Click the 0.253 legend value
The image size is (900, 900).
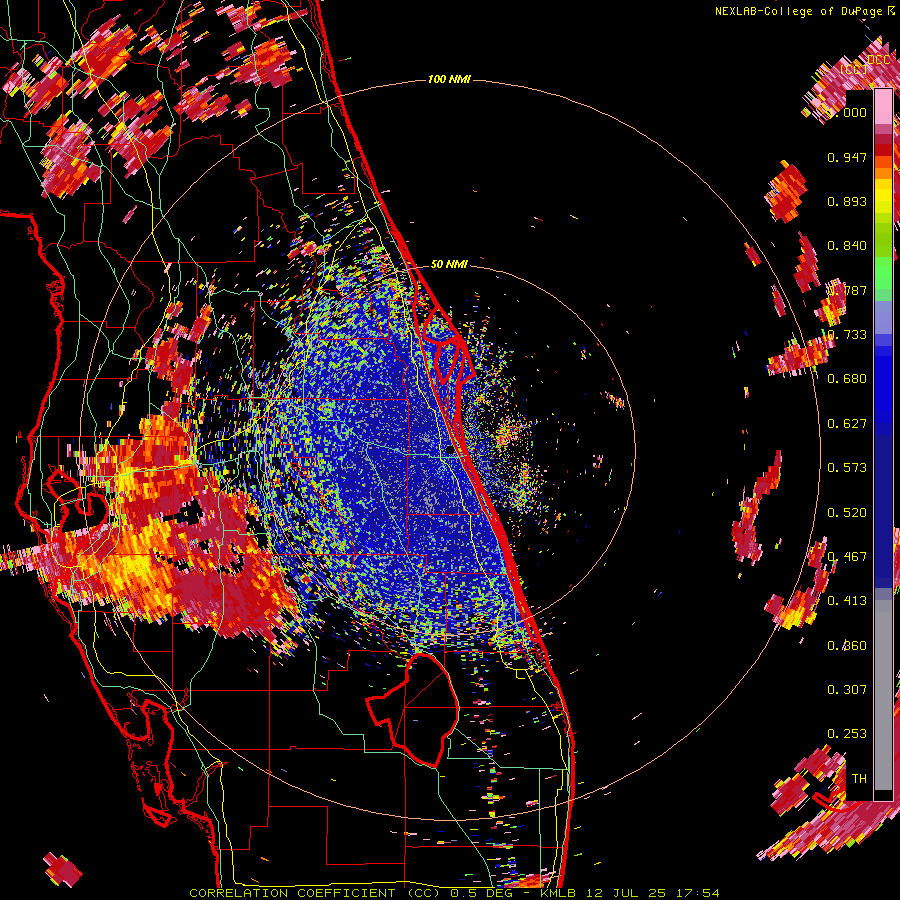(x=847, y=734)
